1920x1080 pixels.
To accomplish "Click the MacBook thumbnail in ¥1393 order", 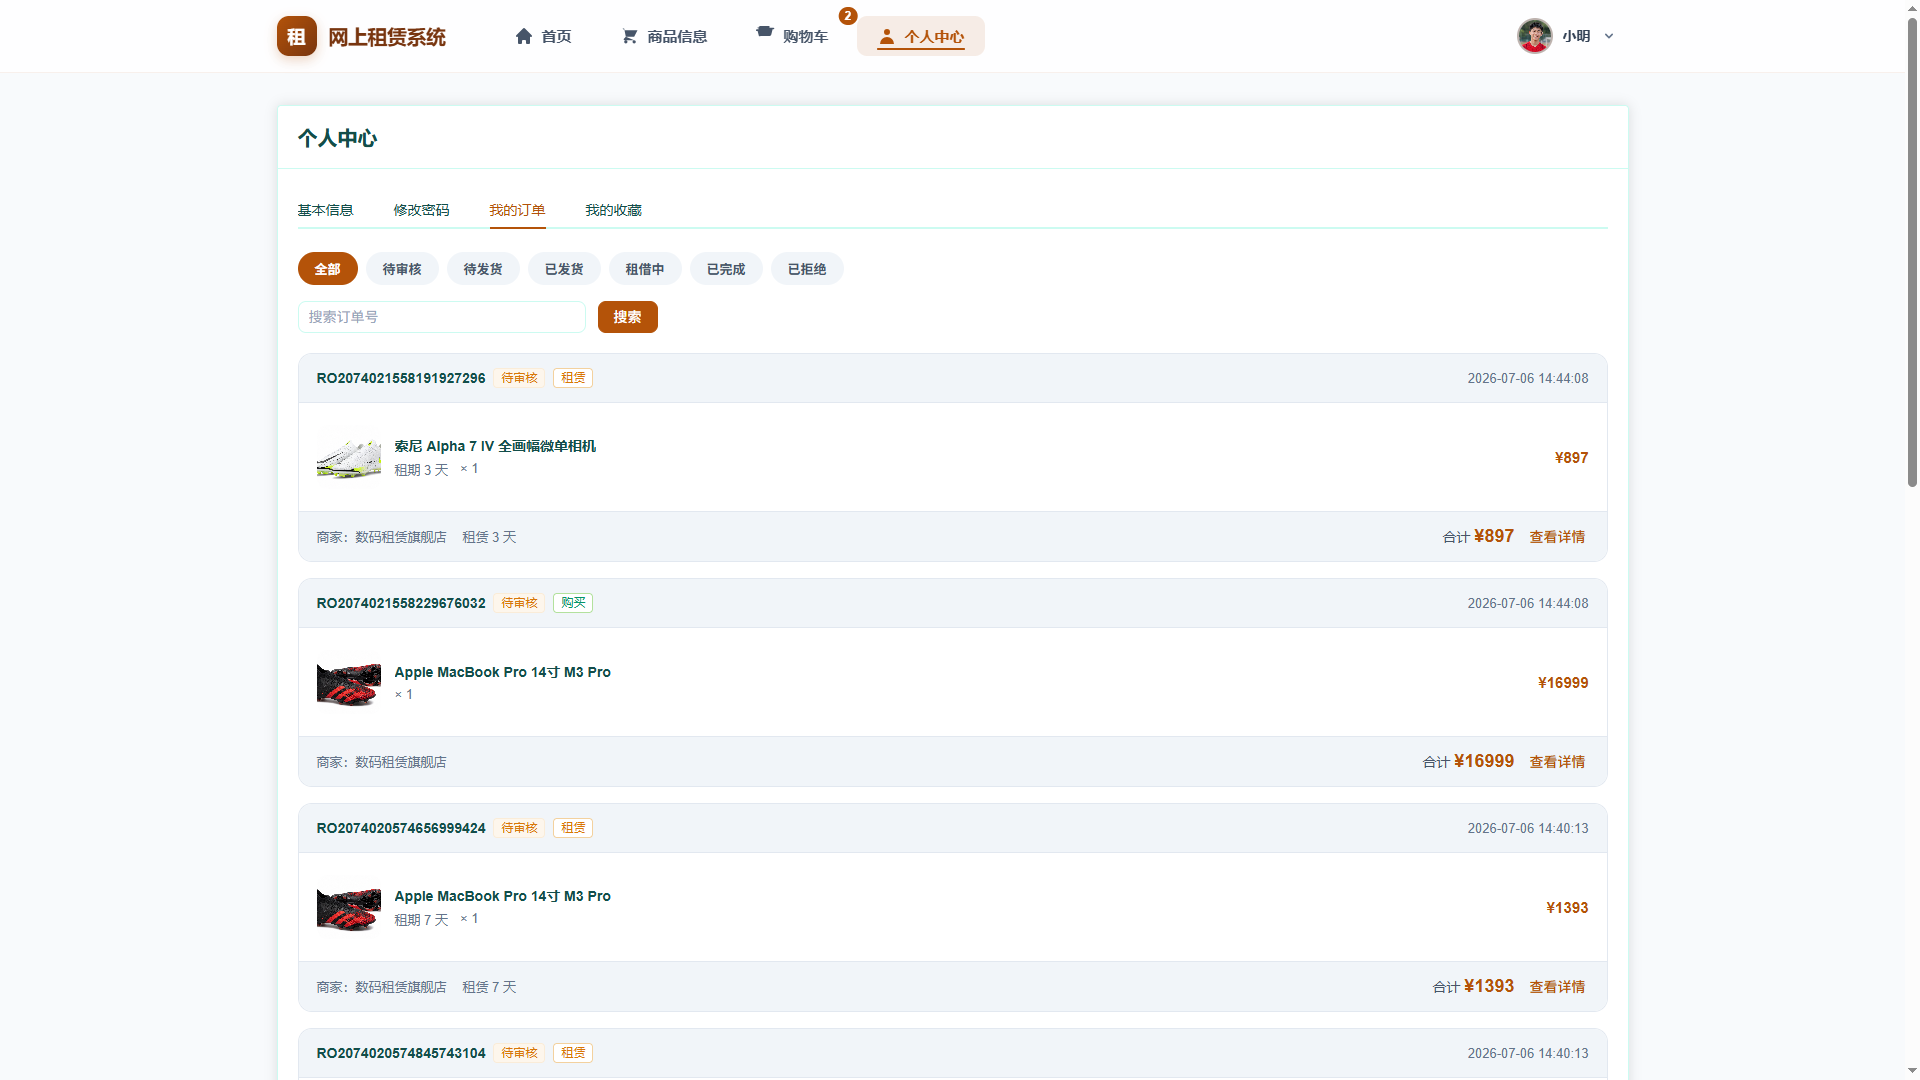I will (349, 908).
